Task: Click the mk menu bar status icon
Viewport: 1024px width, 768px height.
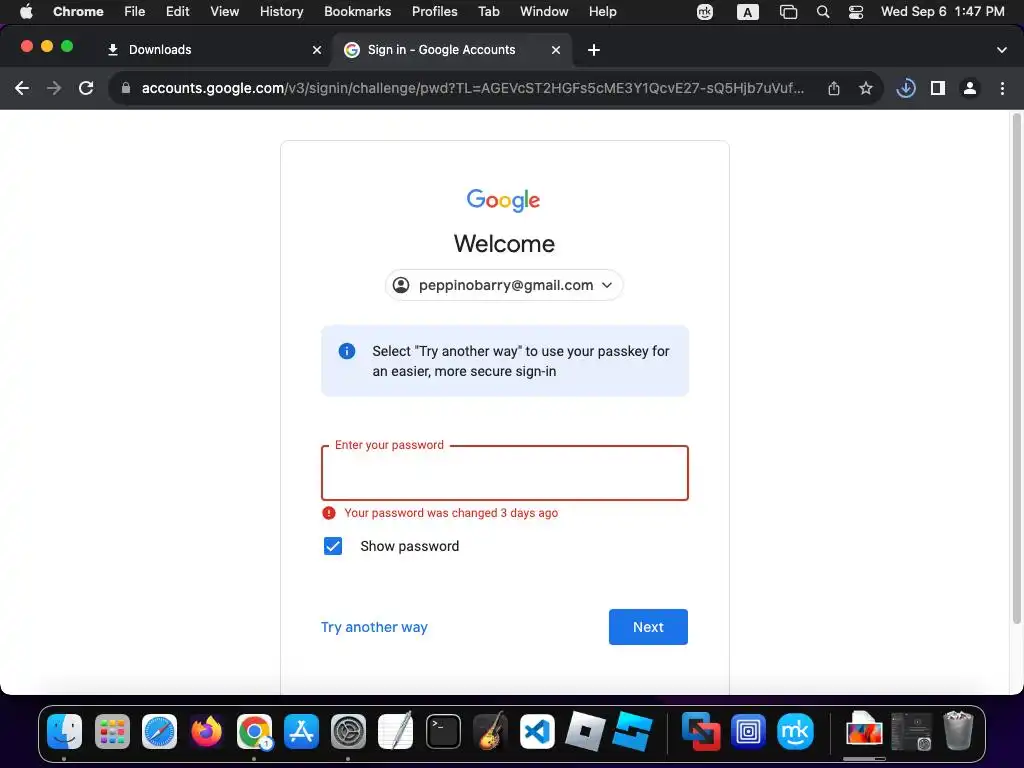Action: (x=705, y=12)
